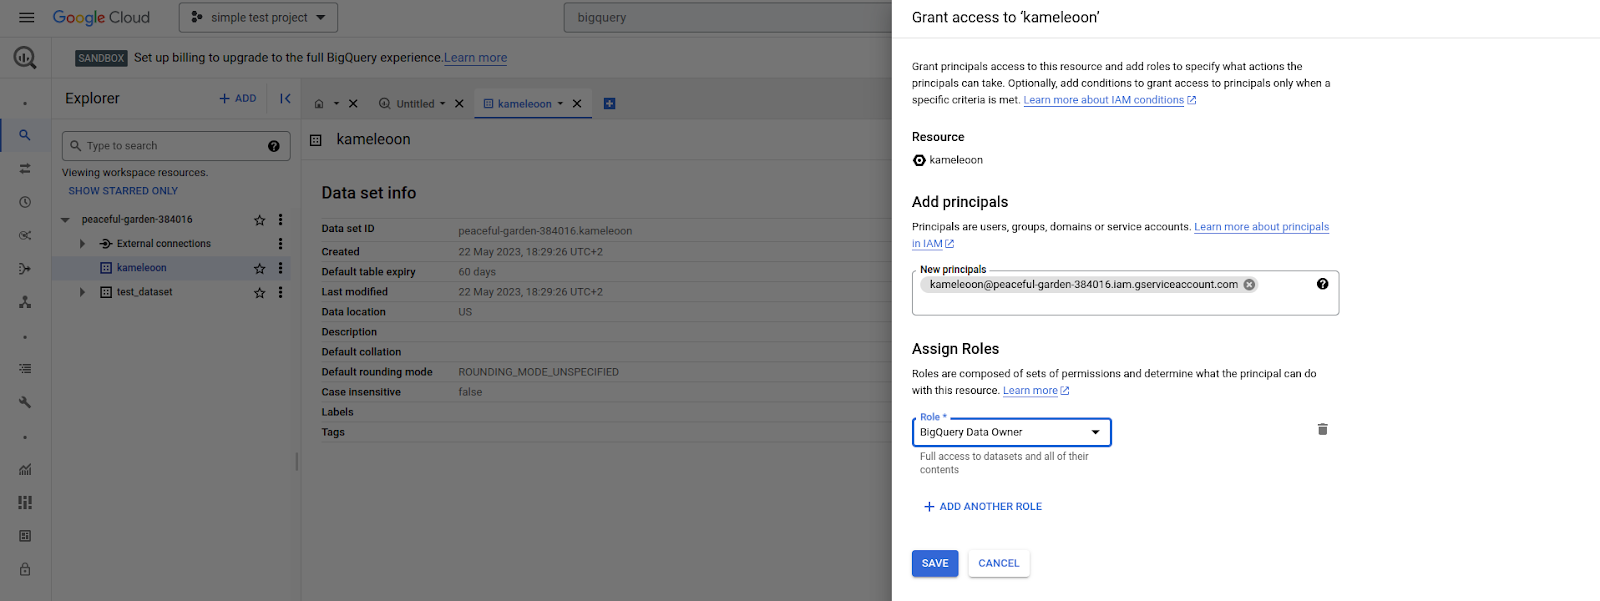Open actions menu for peaceful-garden-384016 project
The width and height of the screenshot is (1600, 601).
(x=280, y=219)
